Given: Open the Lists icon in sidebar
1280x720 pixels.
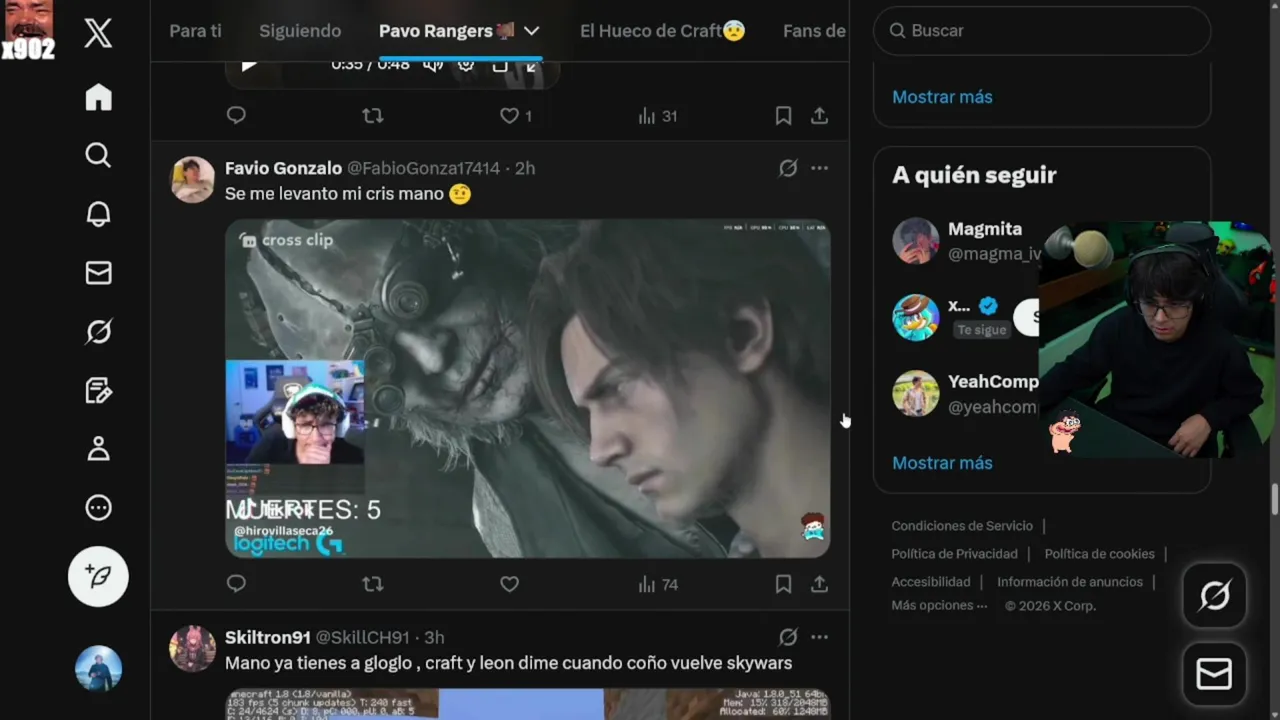Looking at the screenshot, I should point(98,390).
